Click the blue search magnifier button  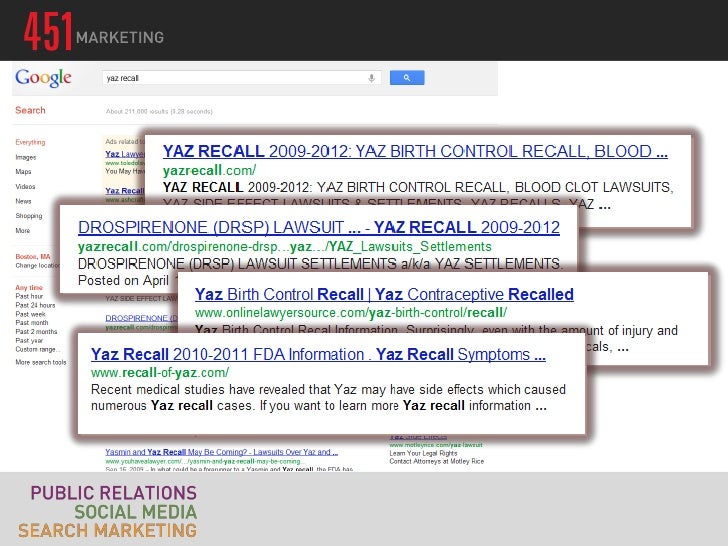[x=407, y=78]
